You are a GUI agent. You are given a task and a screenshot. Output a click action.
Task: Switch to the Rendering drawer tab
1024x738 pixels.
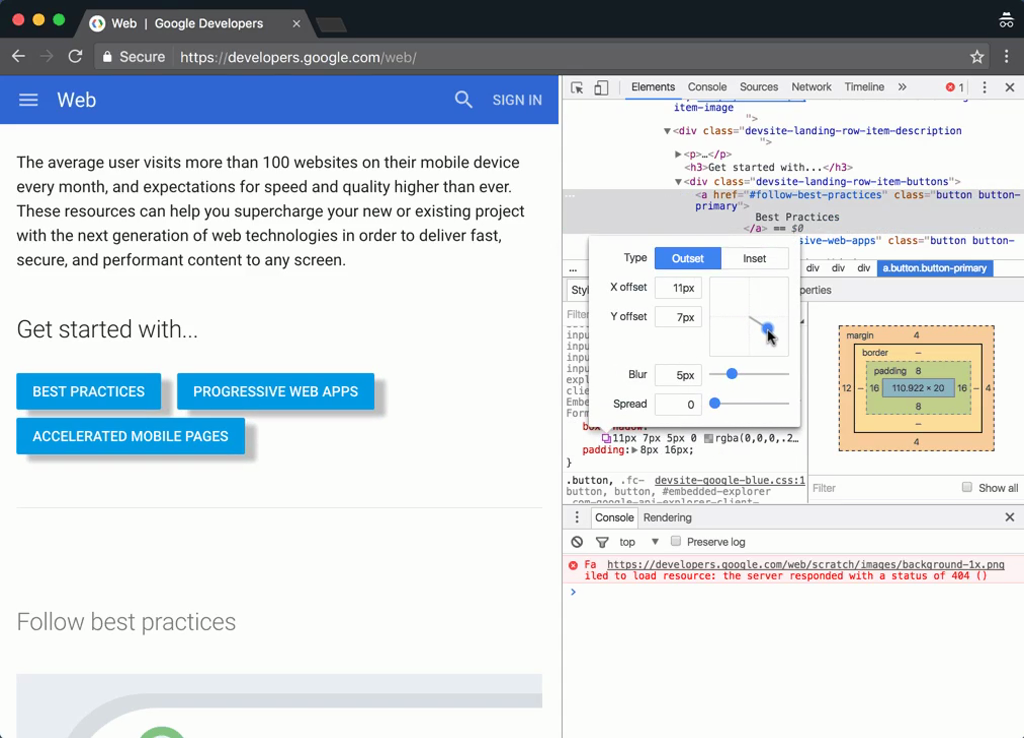(667, 517)
